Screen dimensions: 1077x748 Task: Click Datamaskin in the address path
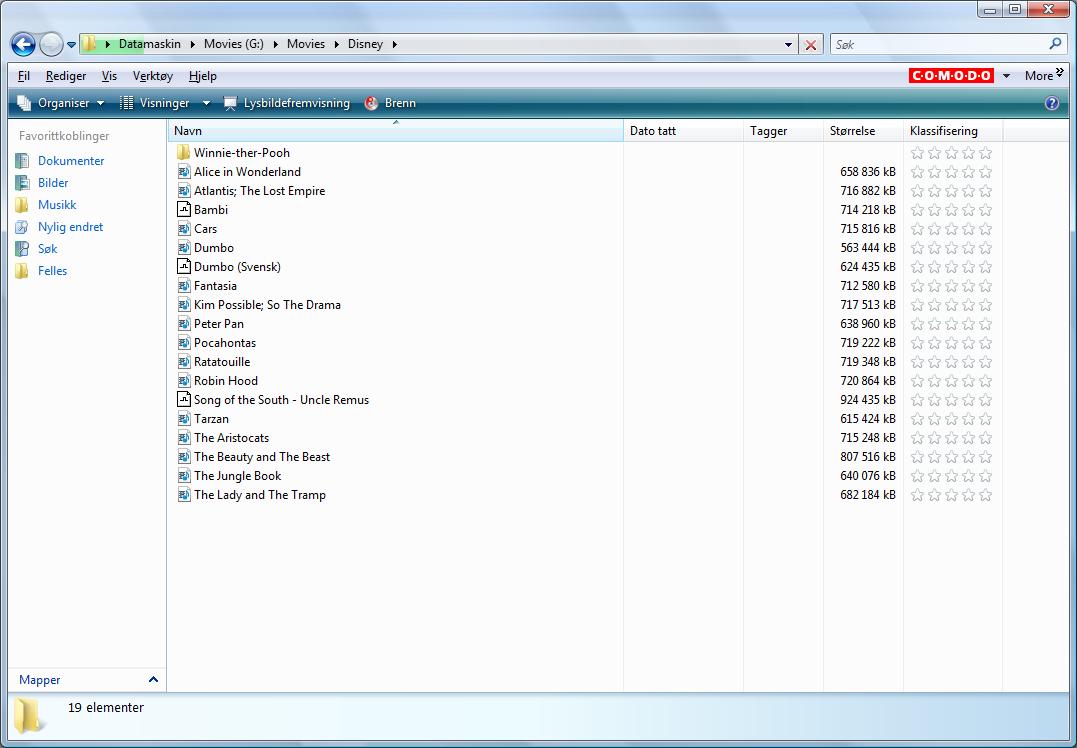click(x=150, y=44)
